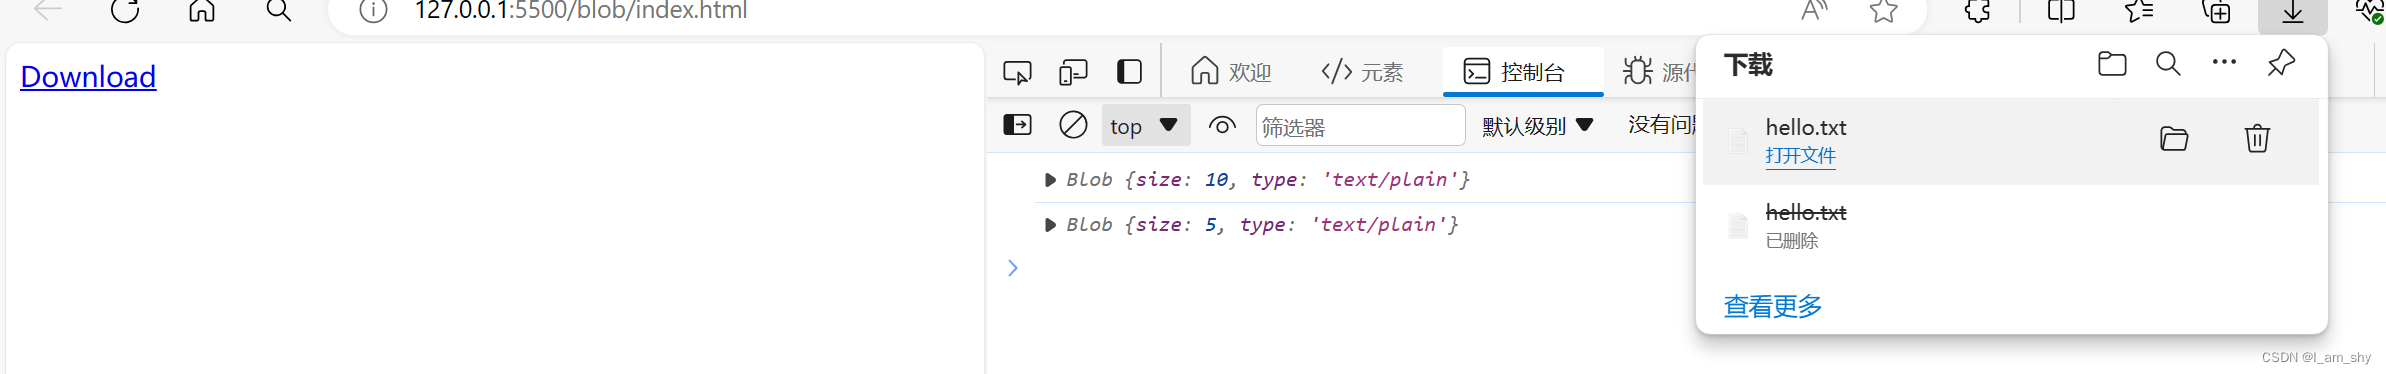Delete hello.txt with trash icon
Viewport: 2386px width, 374px height.
2257,138
